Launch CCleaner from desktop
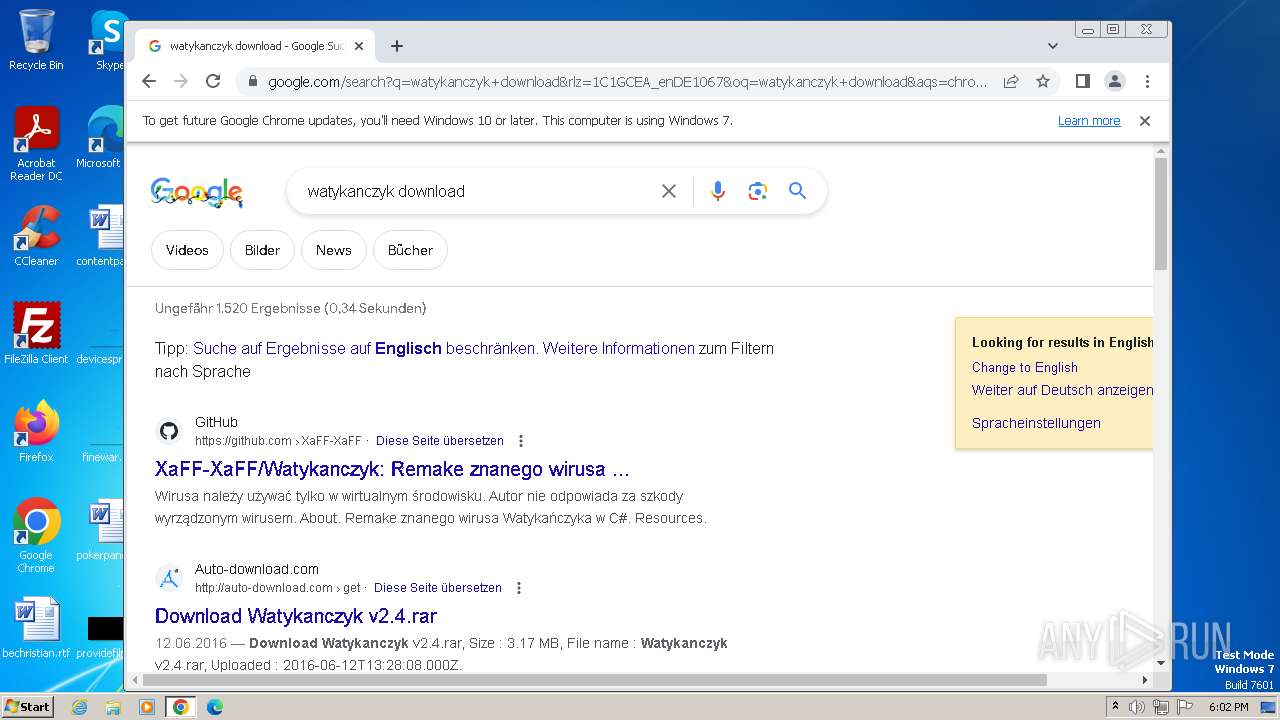Image resolution: width=1280 pixels, height=720 pixels. [x=36, y=236]
